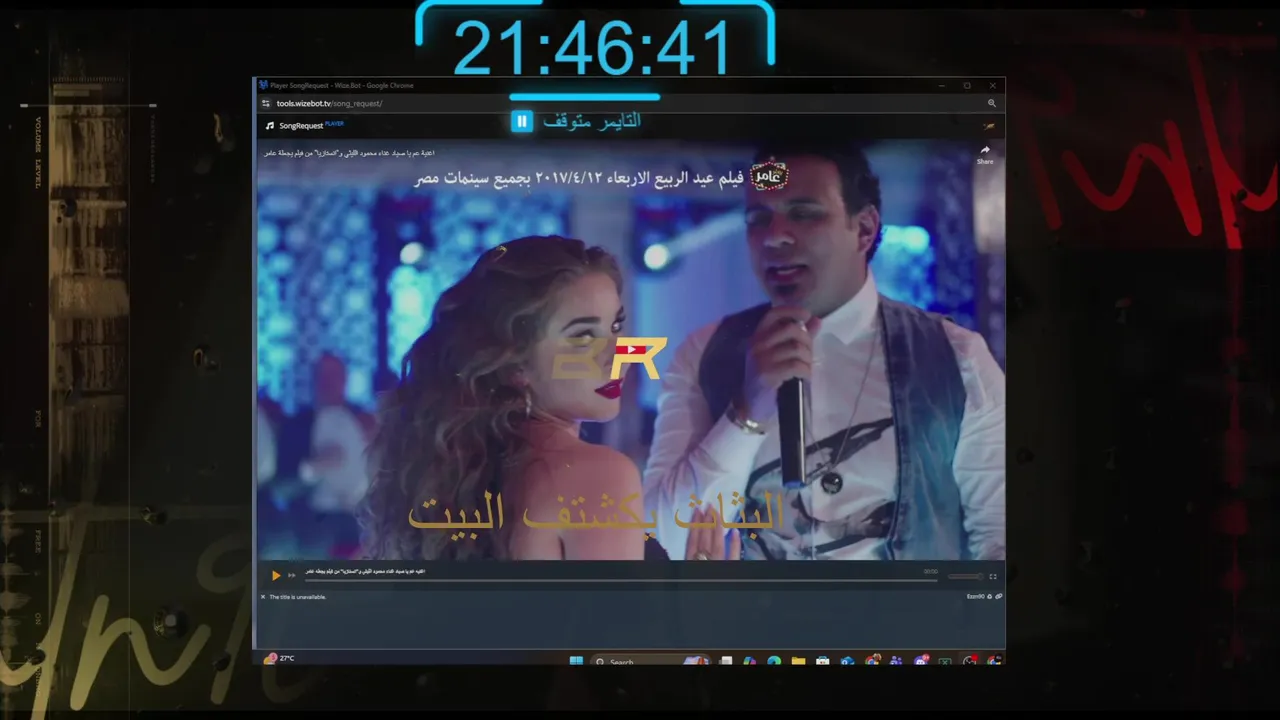
Task: Open Task View on the taskbar
Action: (x=725, y=661)
